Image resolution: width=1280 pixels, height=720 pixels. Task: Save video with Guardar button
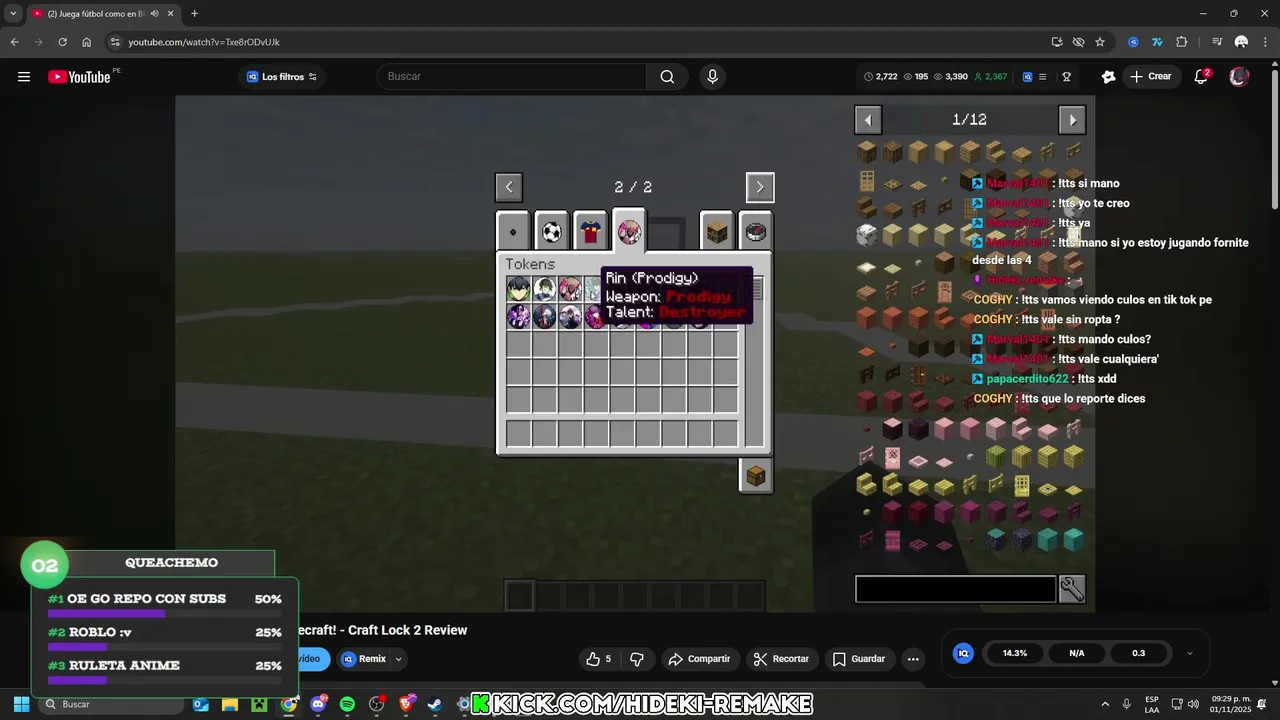(x=859, y=659)
